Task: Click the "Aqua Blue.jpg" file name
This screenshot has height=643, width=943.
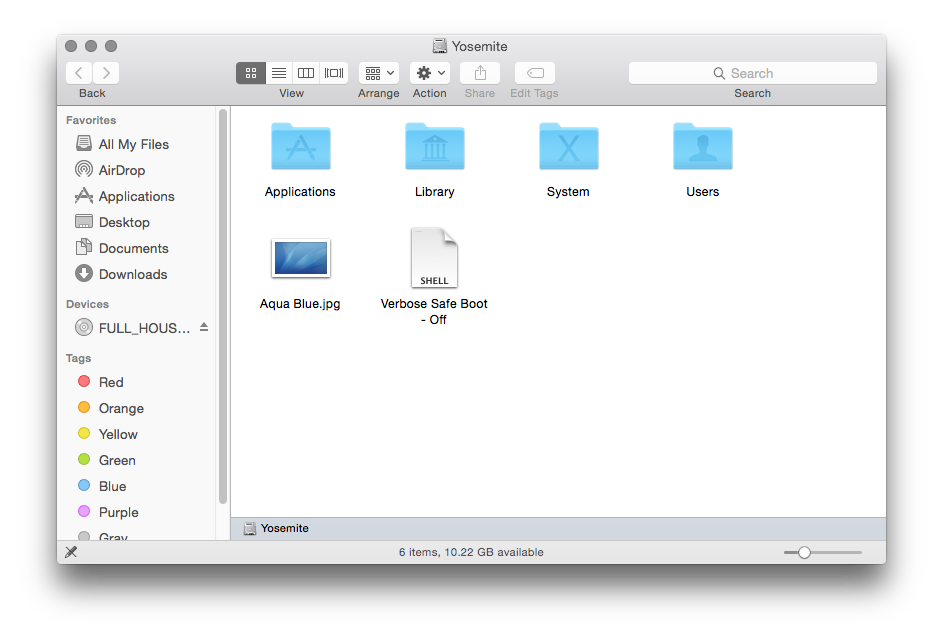Action: tap(300, 304)
